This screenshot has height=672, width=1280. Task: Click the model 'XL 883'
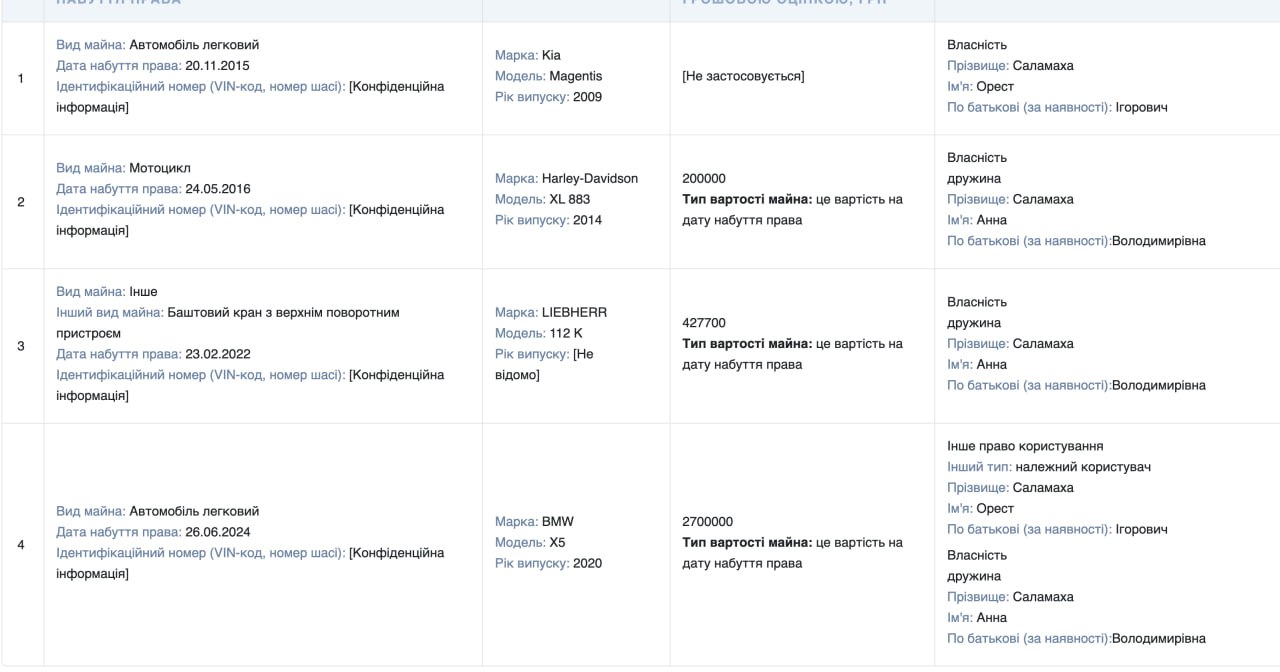tap(570, 199)
